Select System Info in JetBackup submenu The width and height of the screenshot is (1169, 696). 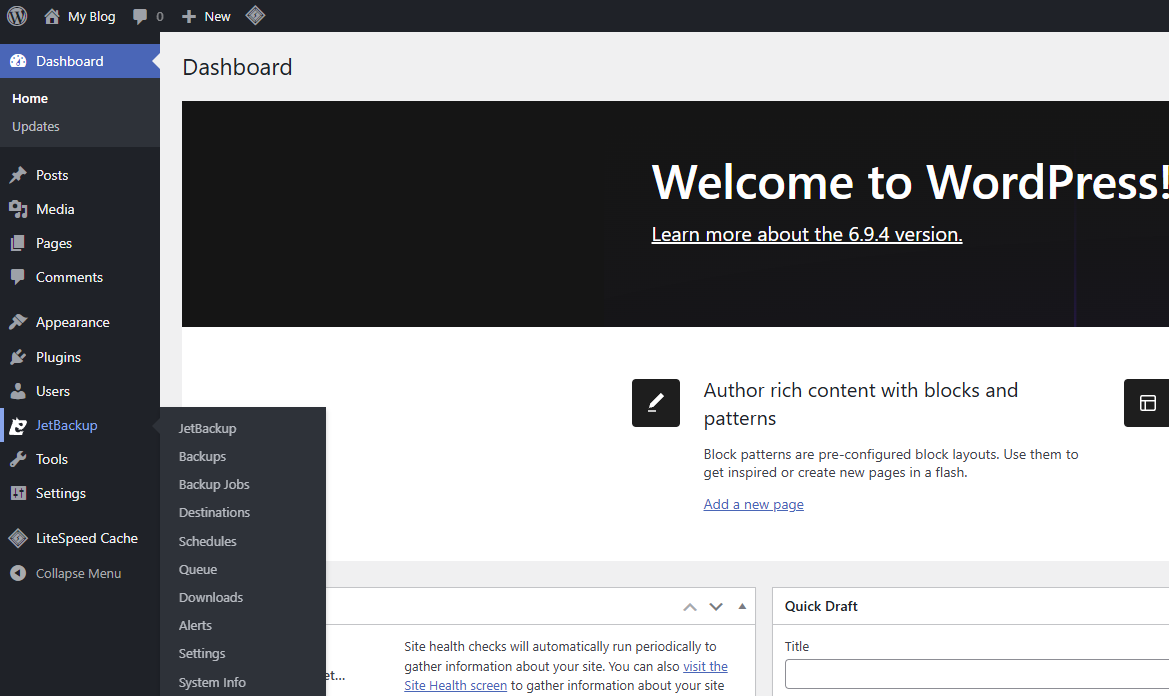coord(212,682)
